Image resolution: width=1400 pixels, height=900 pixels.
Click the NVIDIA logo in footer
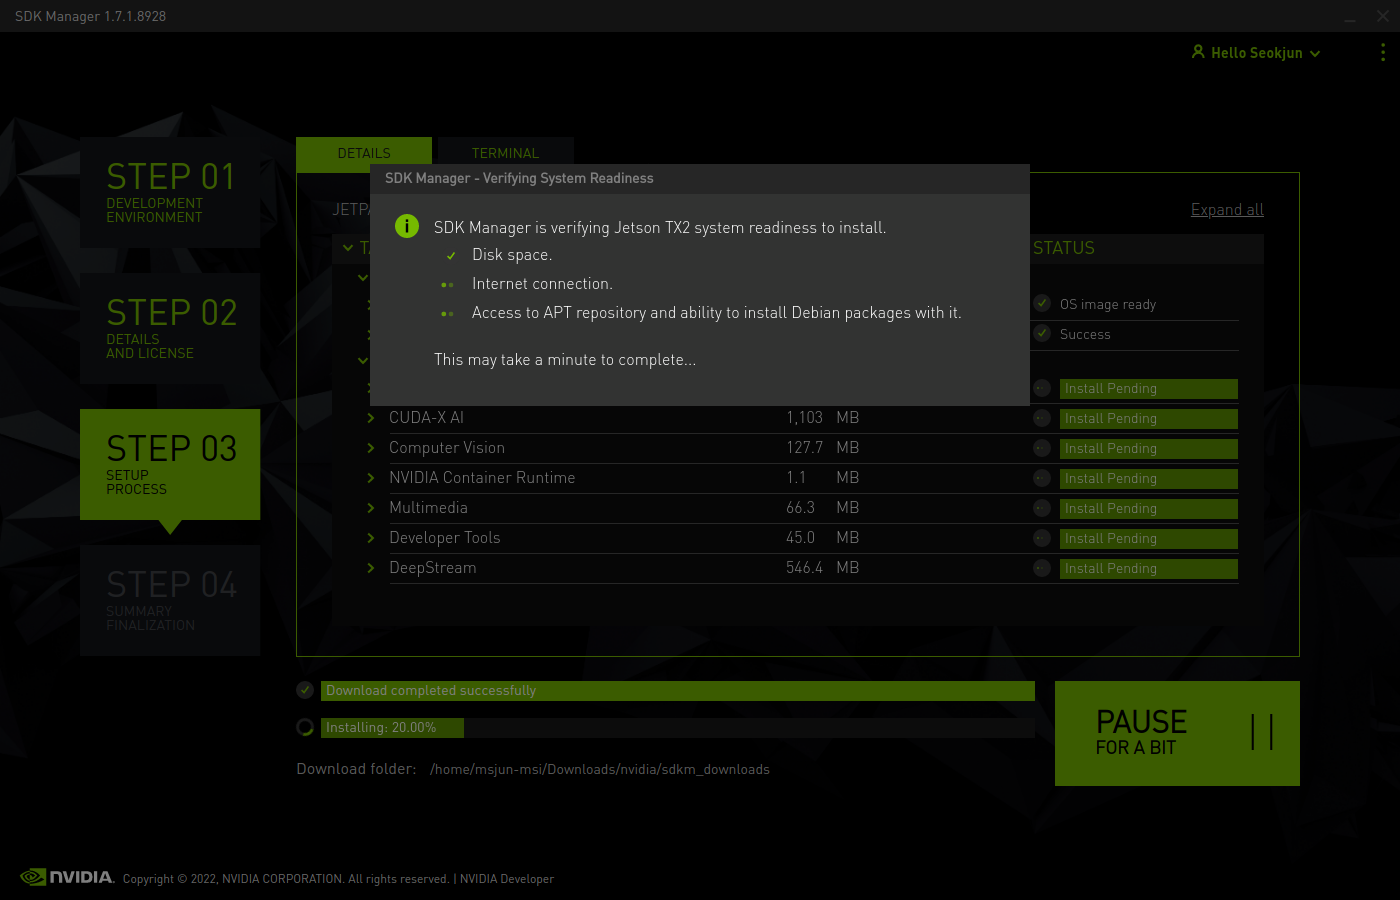67,877
